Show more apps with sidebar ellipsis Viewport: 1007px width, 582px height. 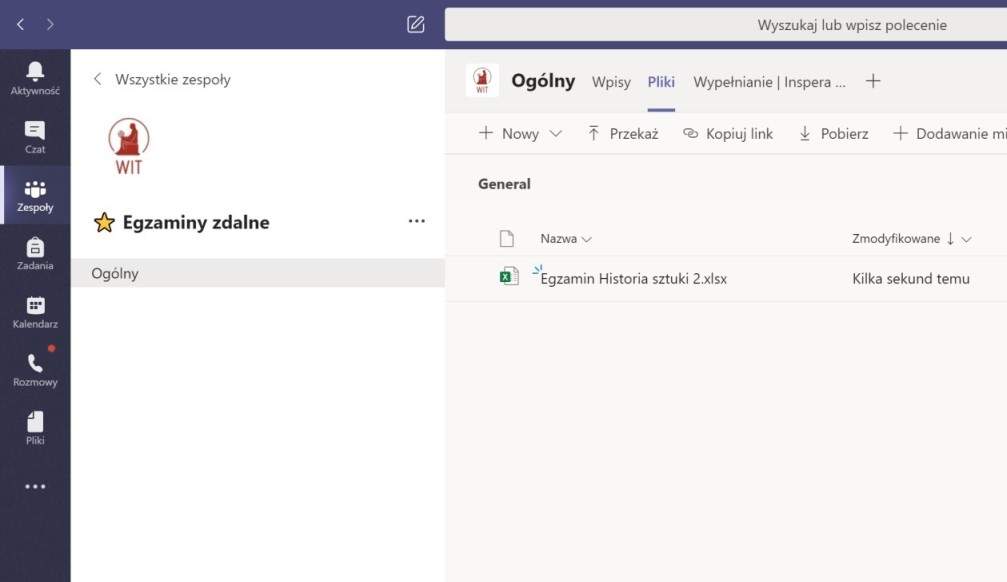pos(35,486)
